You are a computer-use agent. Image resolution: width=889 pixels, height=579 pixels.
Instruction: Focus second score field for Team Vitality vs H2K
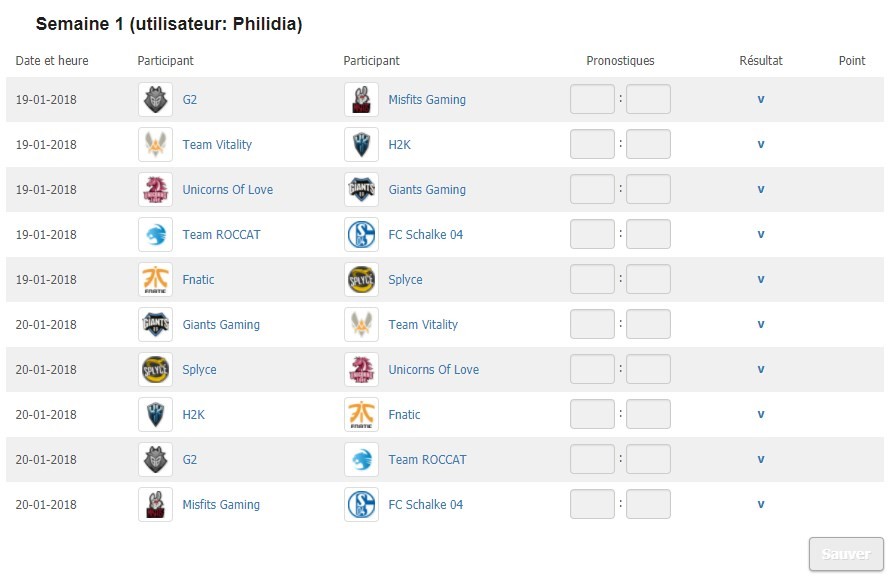pos(648,144)
